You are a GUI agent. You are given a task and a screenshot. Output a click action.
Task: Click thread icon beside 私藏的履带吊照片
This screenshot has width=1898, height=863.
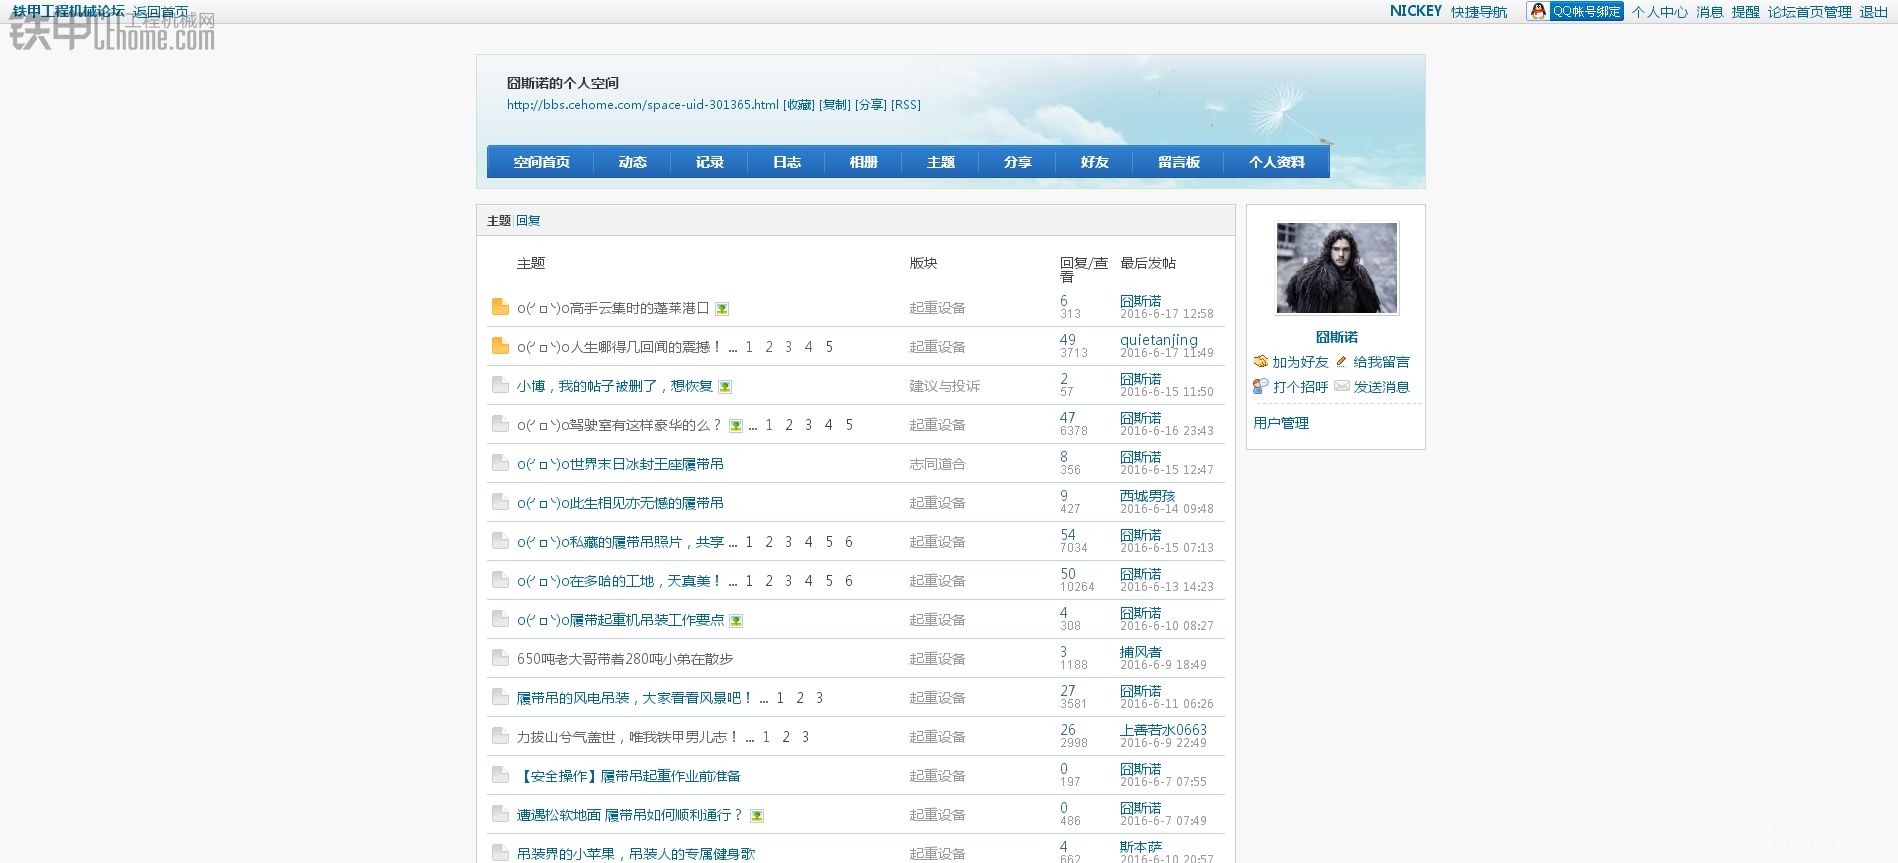tap(500, 541)
